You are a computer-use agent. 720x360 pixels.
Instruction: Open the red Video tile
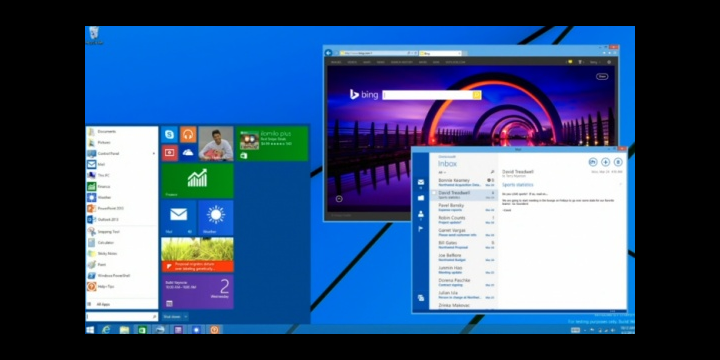tap(169, 153)
